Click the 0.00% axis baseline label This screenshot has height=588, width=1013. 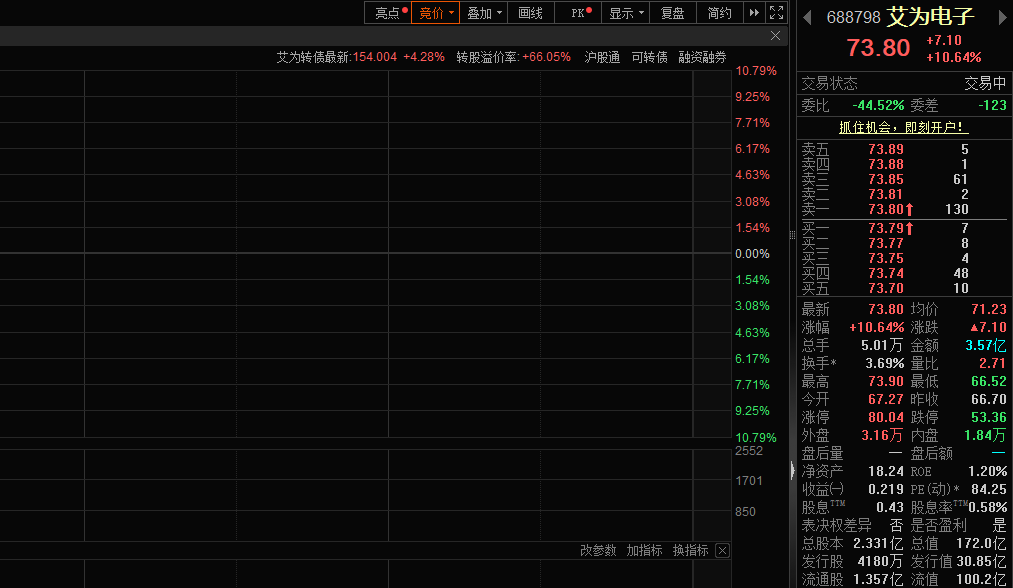point(752,254)
